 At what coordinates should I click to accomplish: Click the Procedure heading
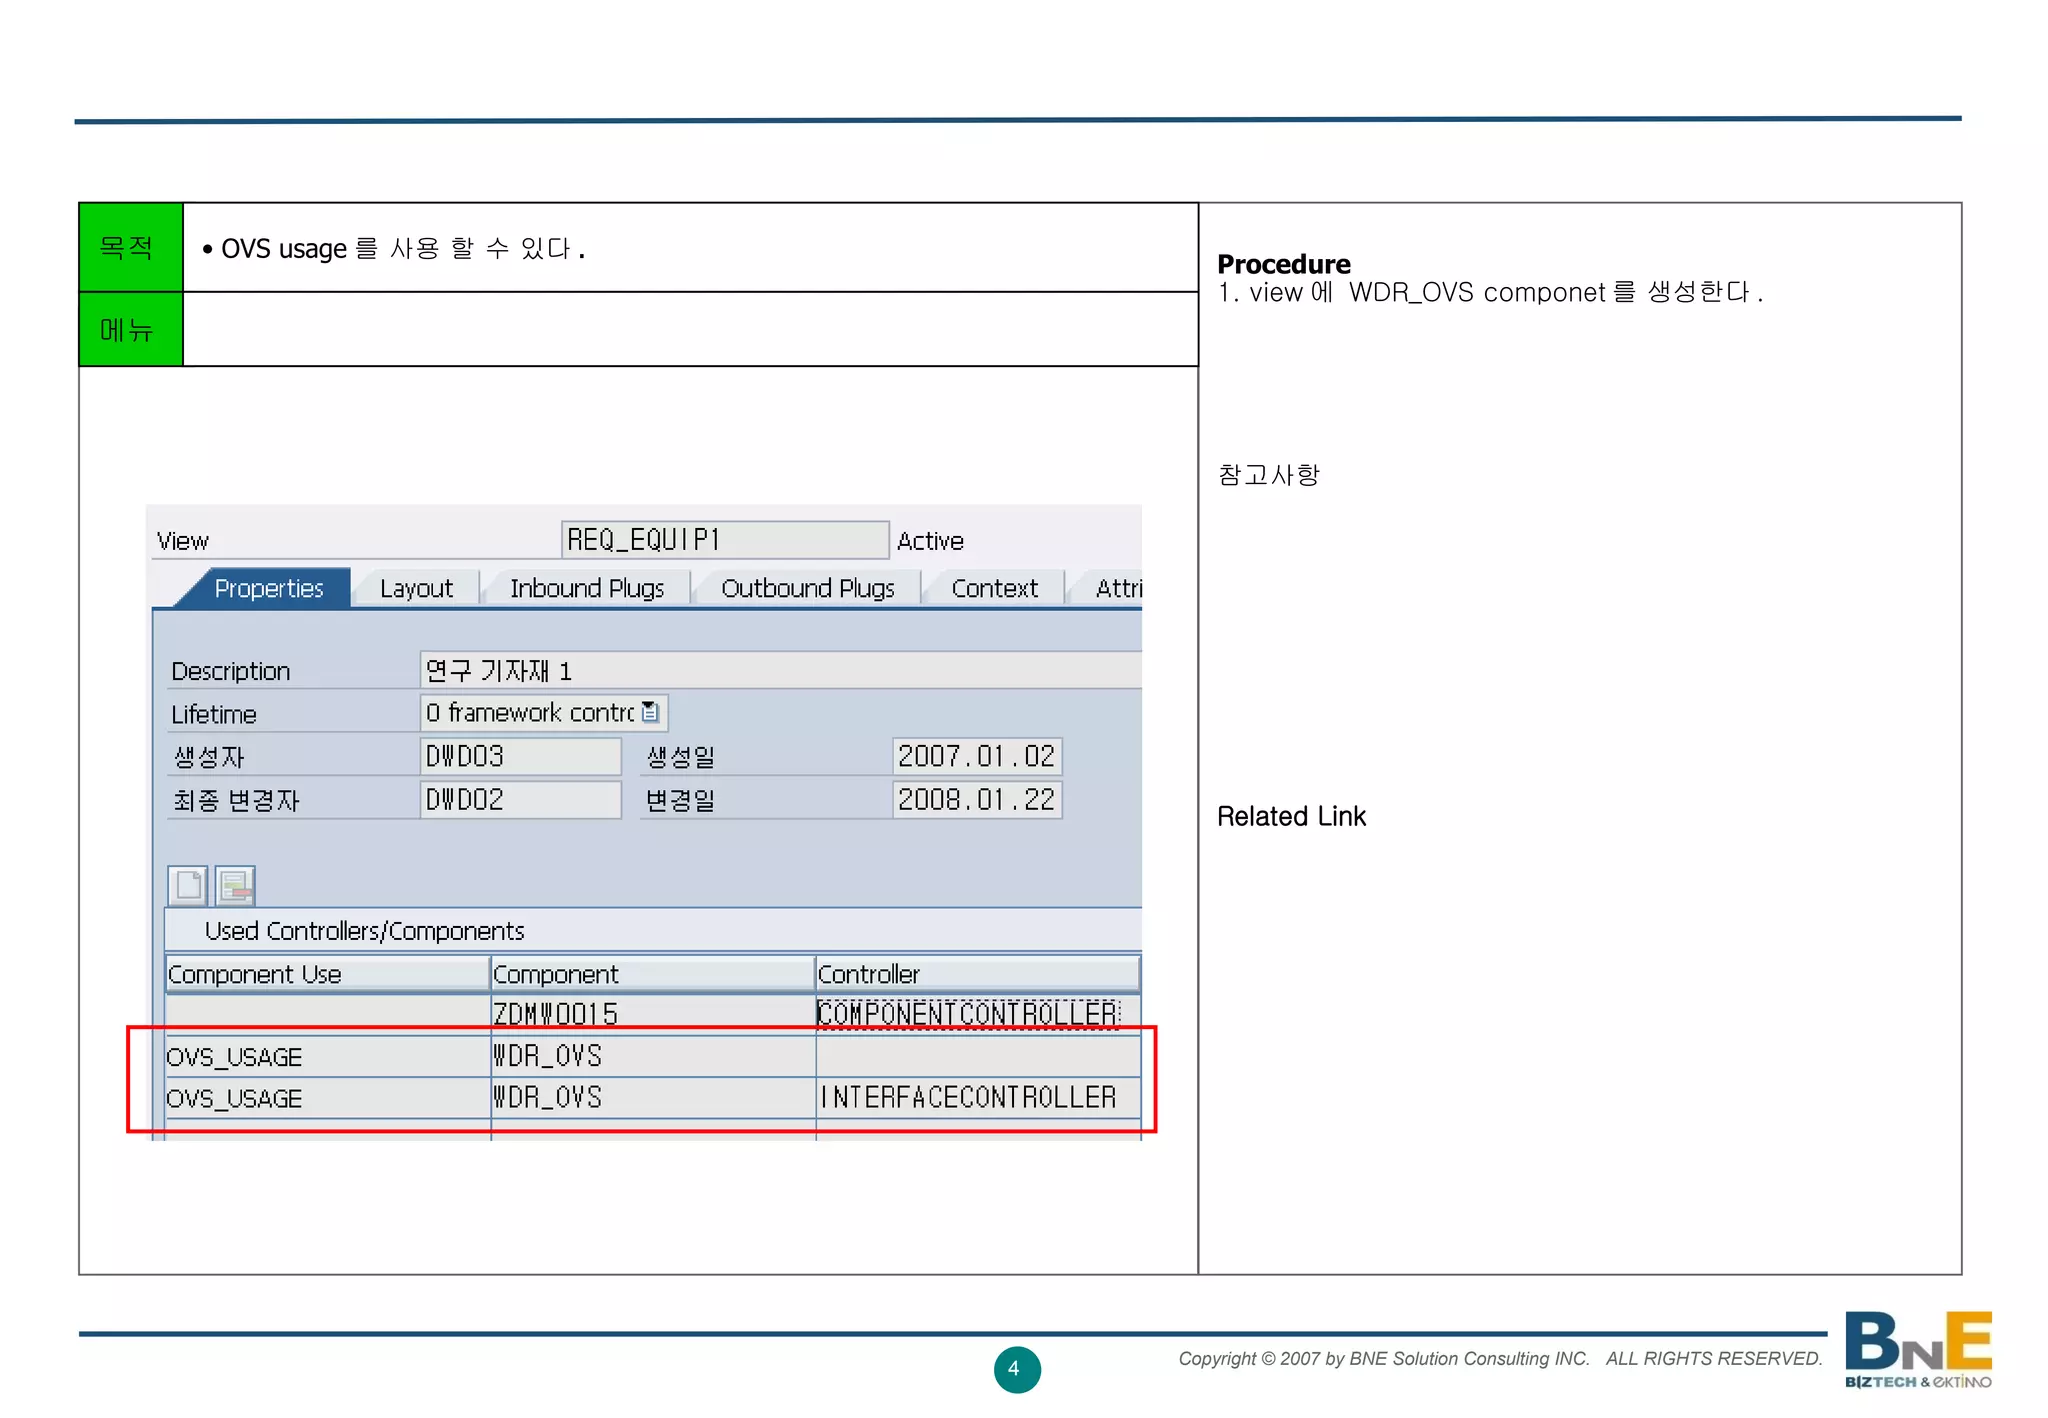[x=1284, y=264]
